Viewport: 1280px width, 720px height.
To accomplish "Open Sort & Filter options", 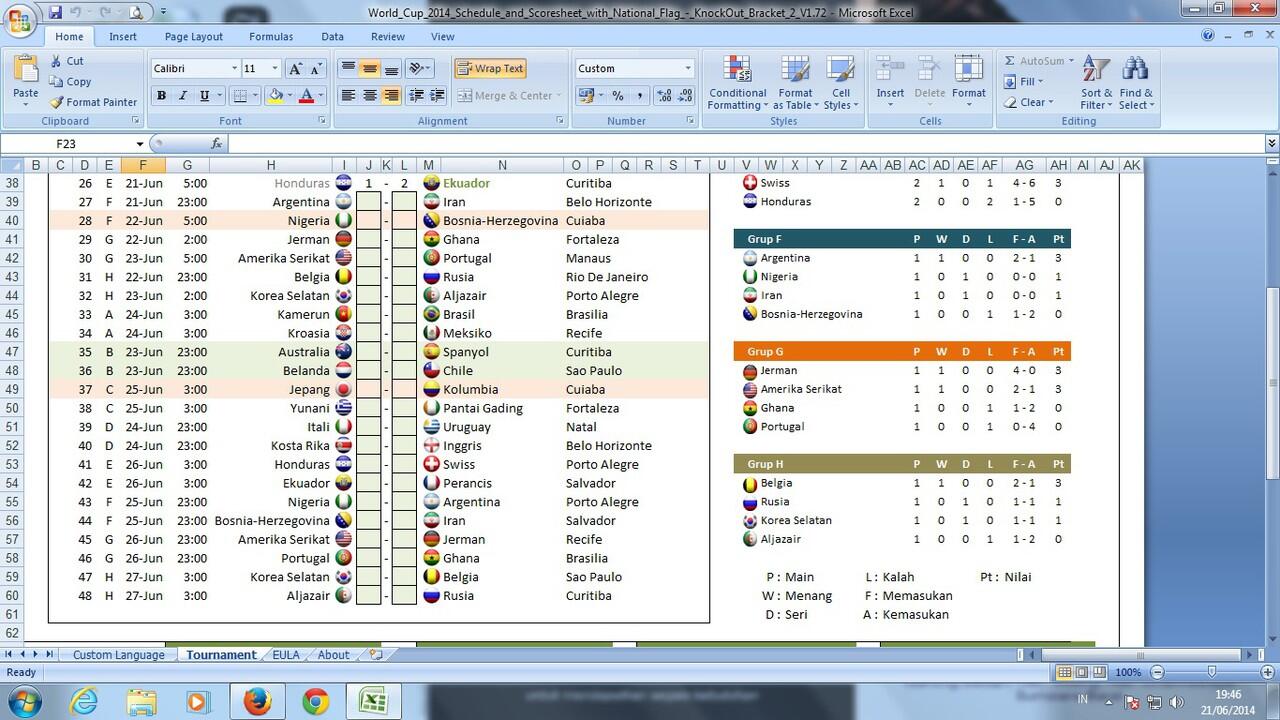I will click(1096, 82).
